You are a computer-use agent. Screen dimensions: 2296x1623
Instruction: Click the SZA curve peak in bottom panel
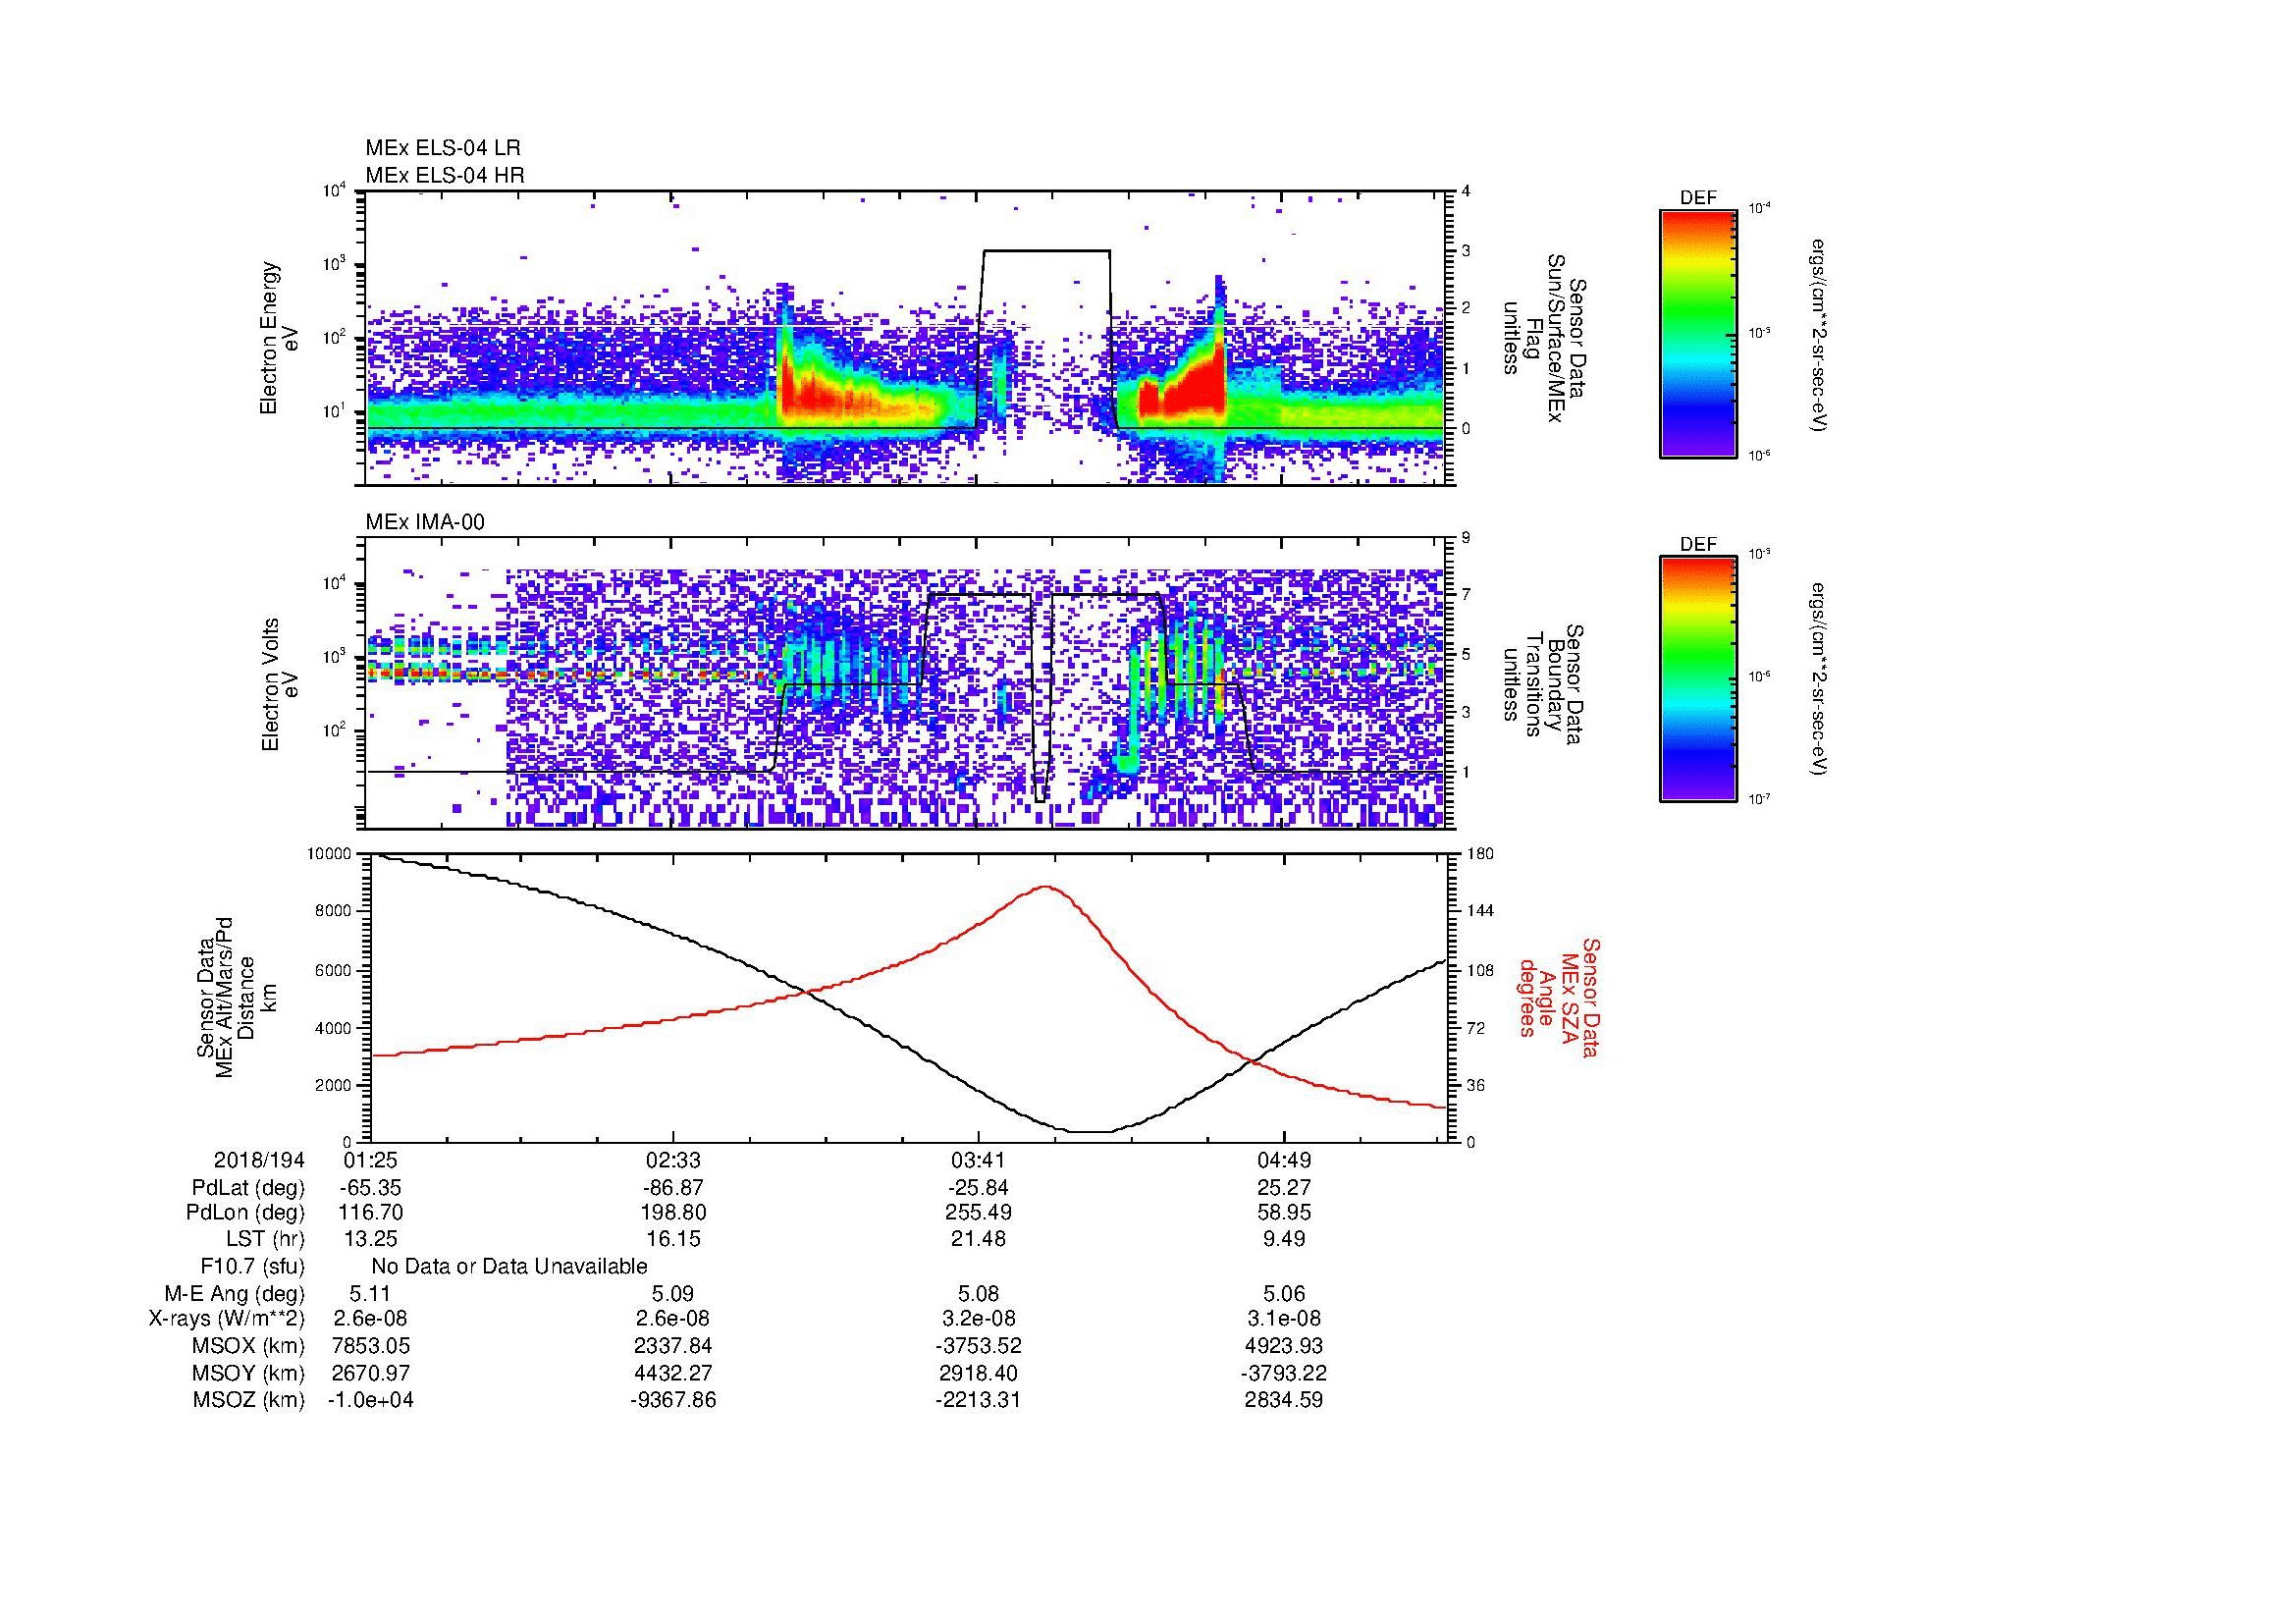1046,886
